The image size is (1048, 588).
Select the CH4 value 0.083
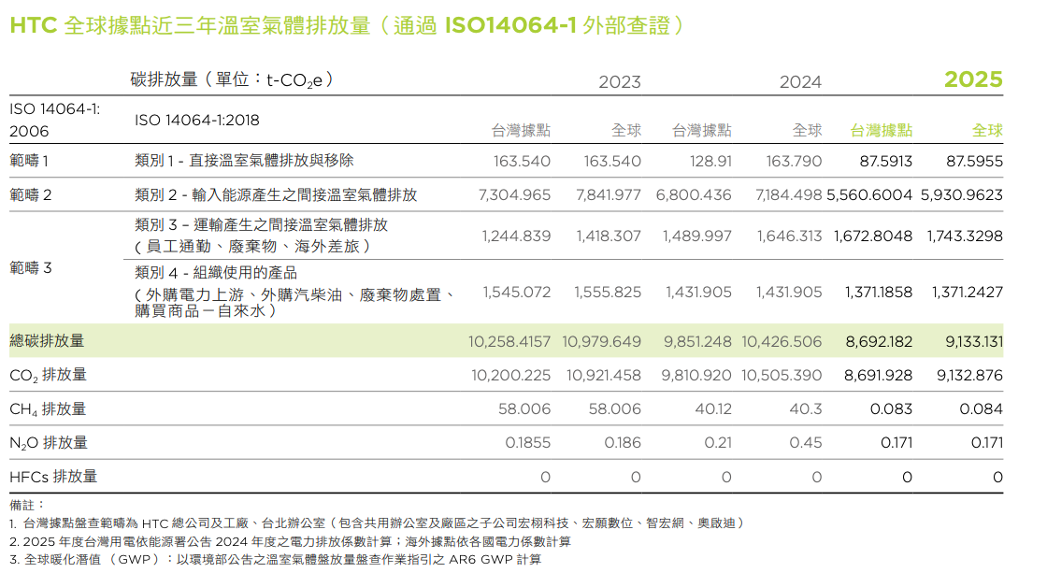click(891, 409)
